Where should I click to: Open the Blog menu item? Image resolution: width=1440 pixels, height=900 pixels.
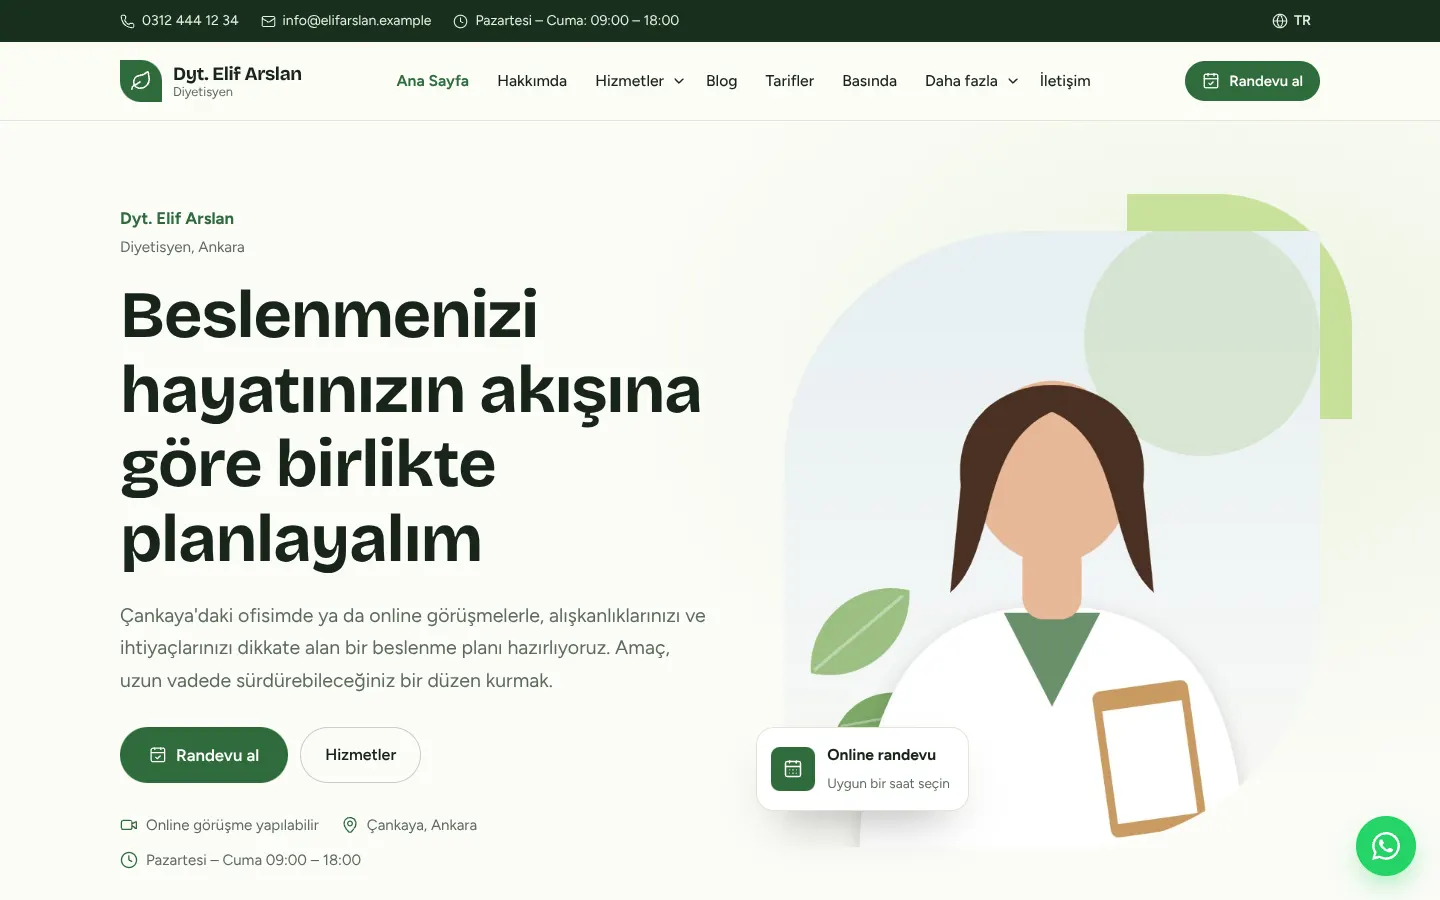point(721,81)
